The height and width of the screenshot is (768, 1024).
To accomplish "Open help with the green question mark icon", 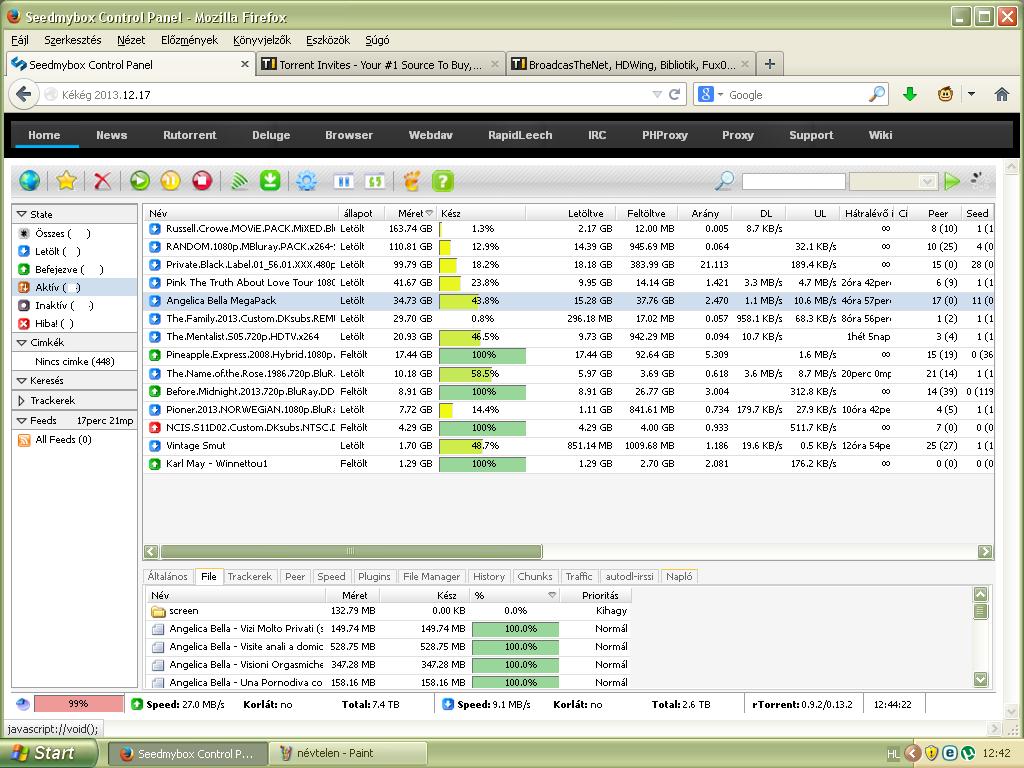I will click(443, 181).
